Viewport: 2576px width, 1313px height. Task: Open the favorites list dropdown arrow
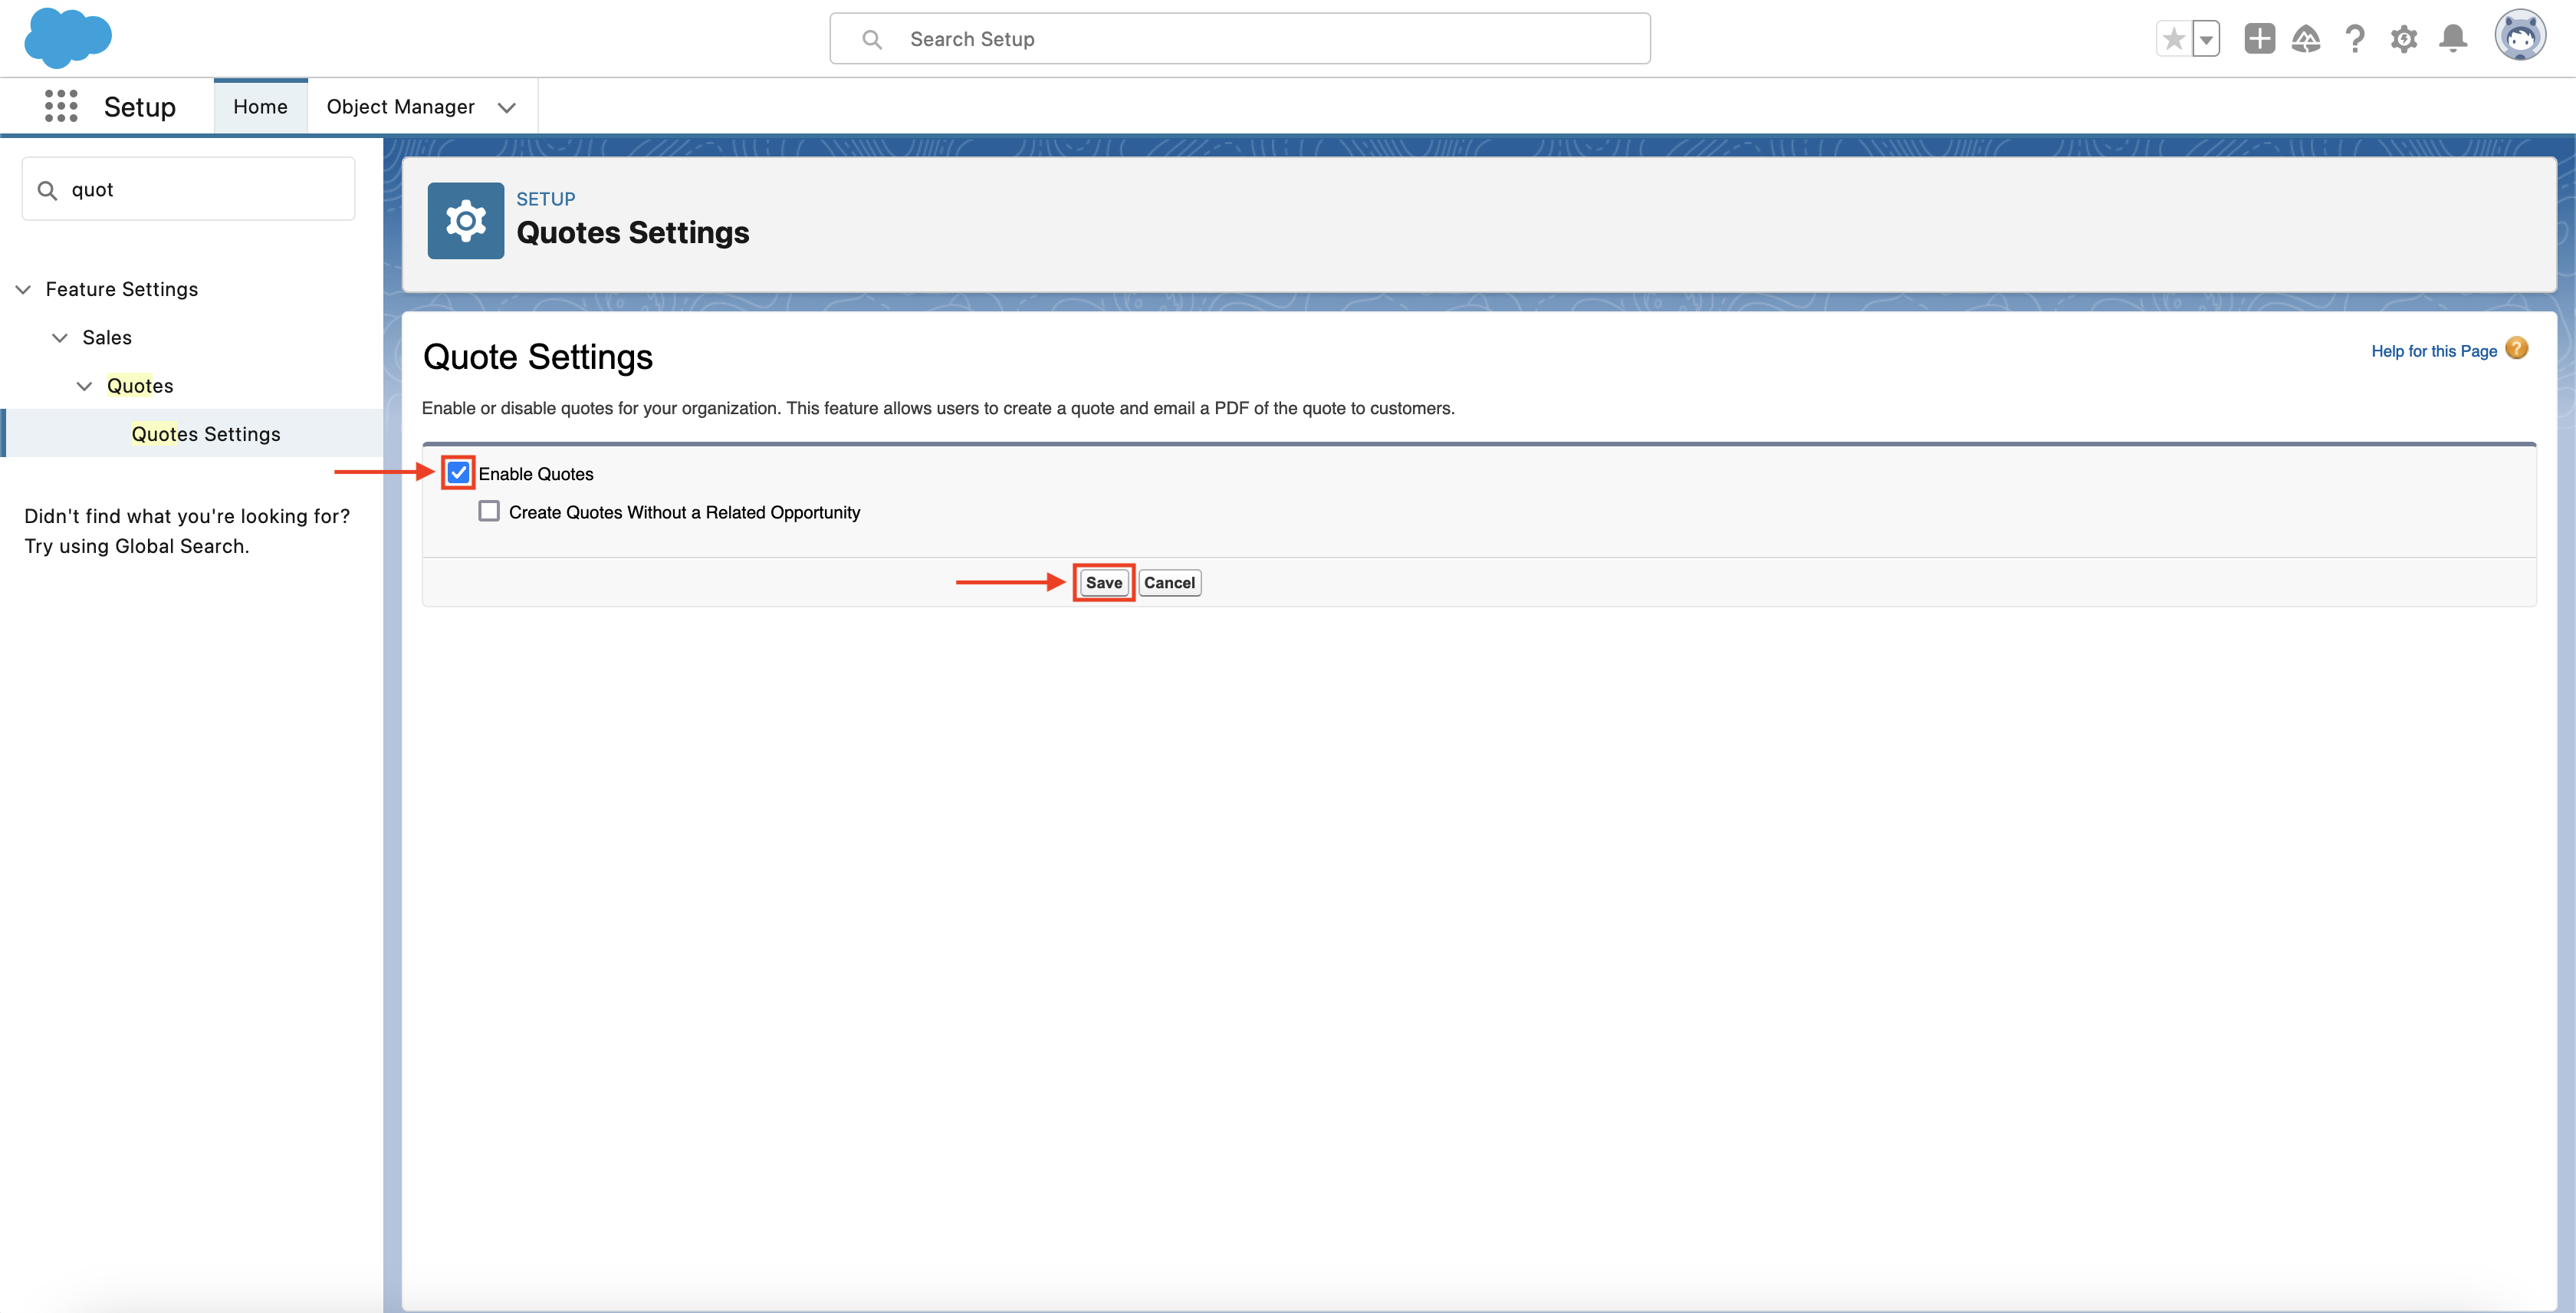point(2206,39)
